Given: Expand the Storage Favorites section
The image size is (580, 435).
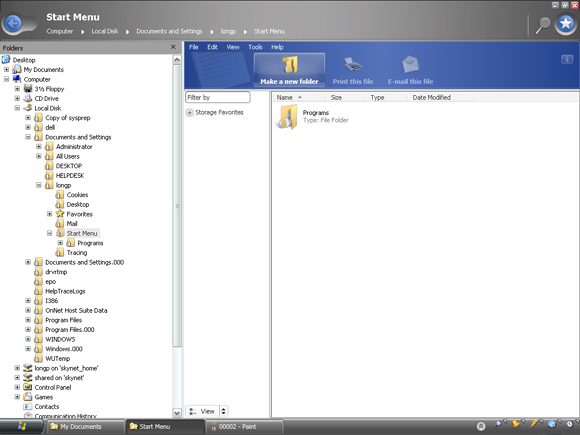Looking at the screenshot, I should click(x=190, y=112).
